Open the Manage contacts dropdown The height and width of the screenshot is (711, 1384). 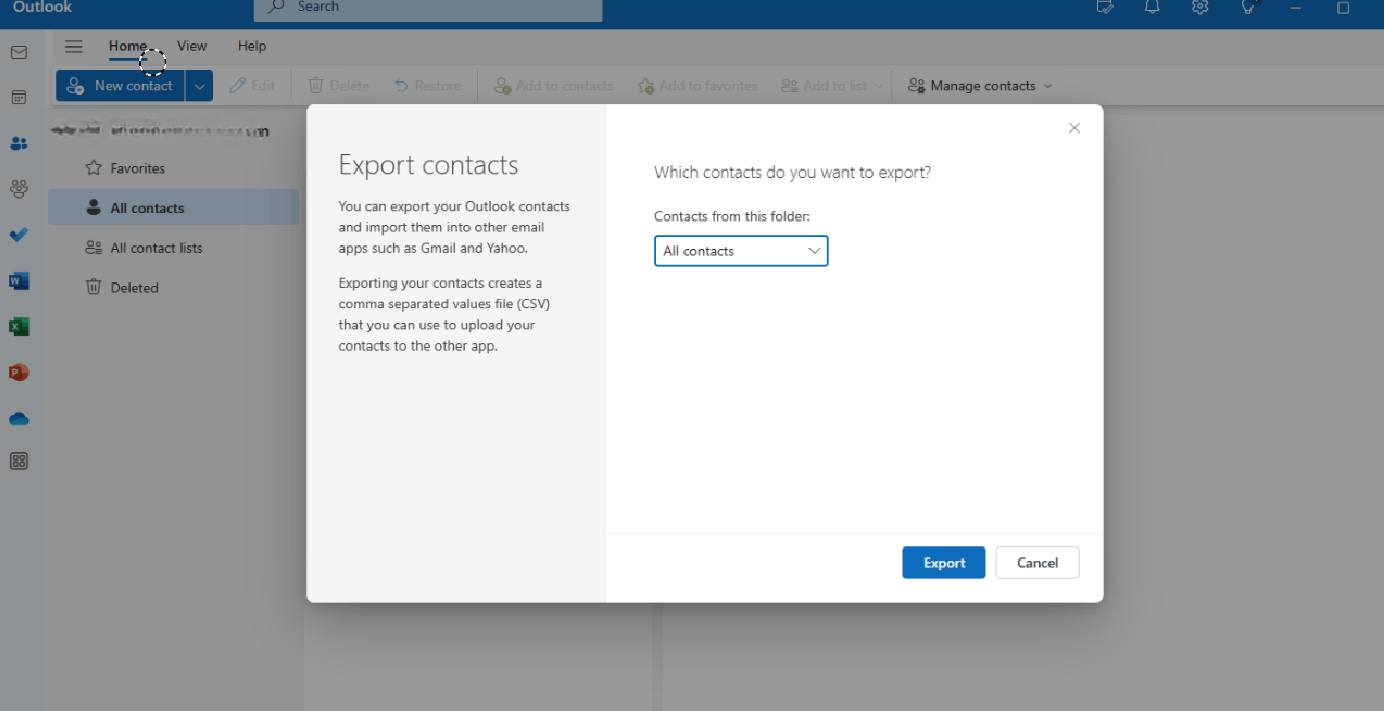pyautogui.click(x=978, y=85)
